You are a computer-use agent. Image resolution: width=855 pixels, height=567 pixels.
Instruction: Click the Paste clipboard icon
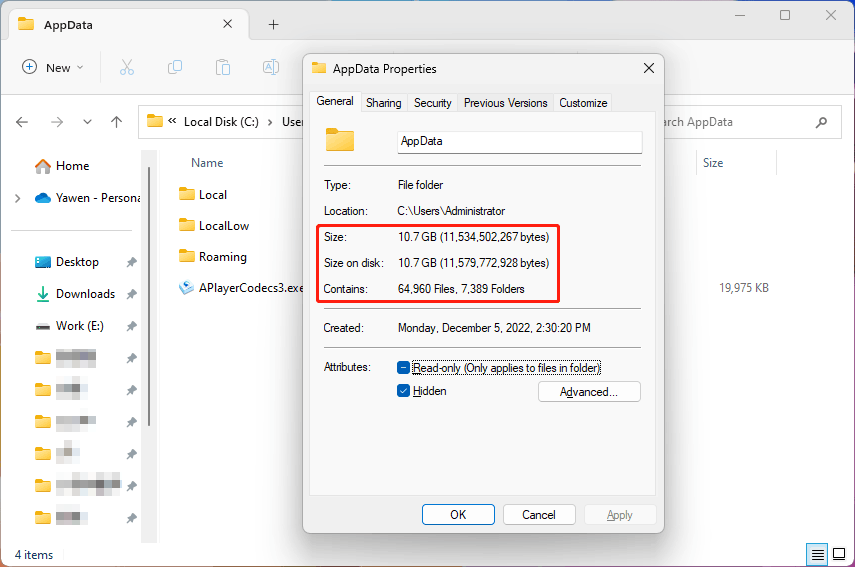click(x=223, y=67)
